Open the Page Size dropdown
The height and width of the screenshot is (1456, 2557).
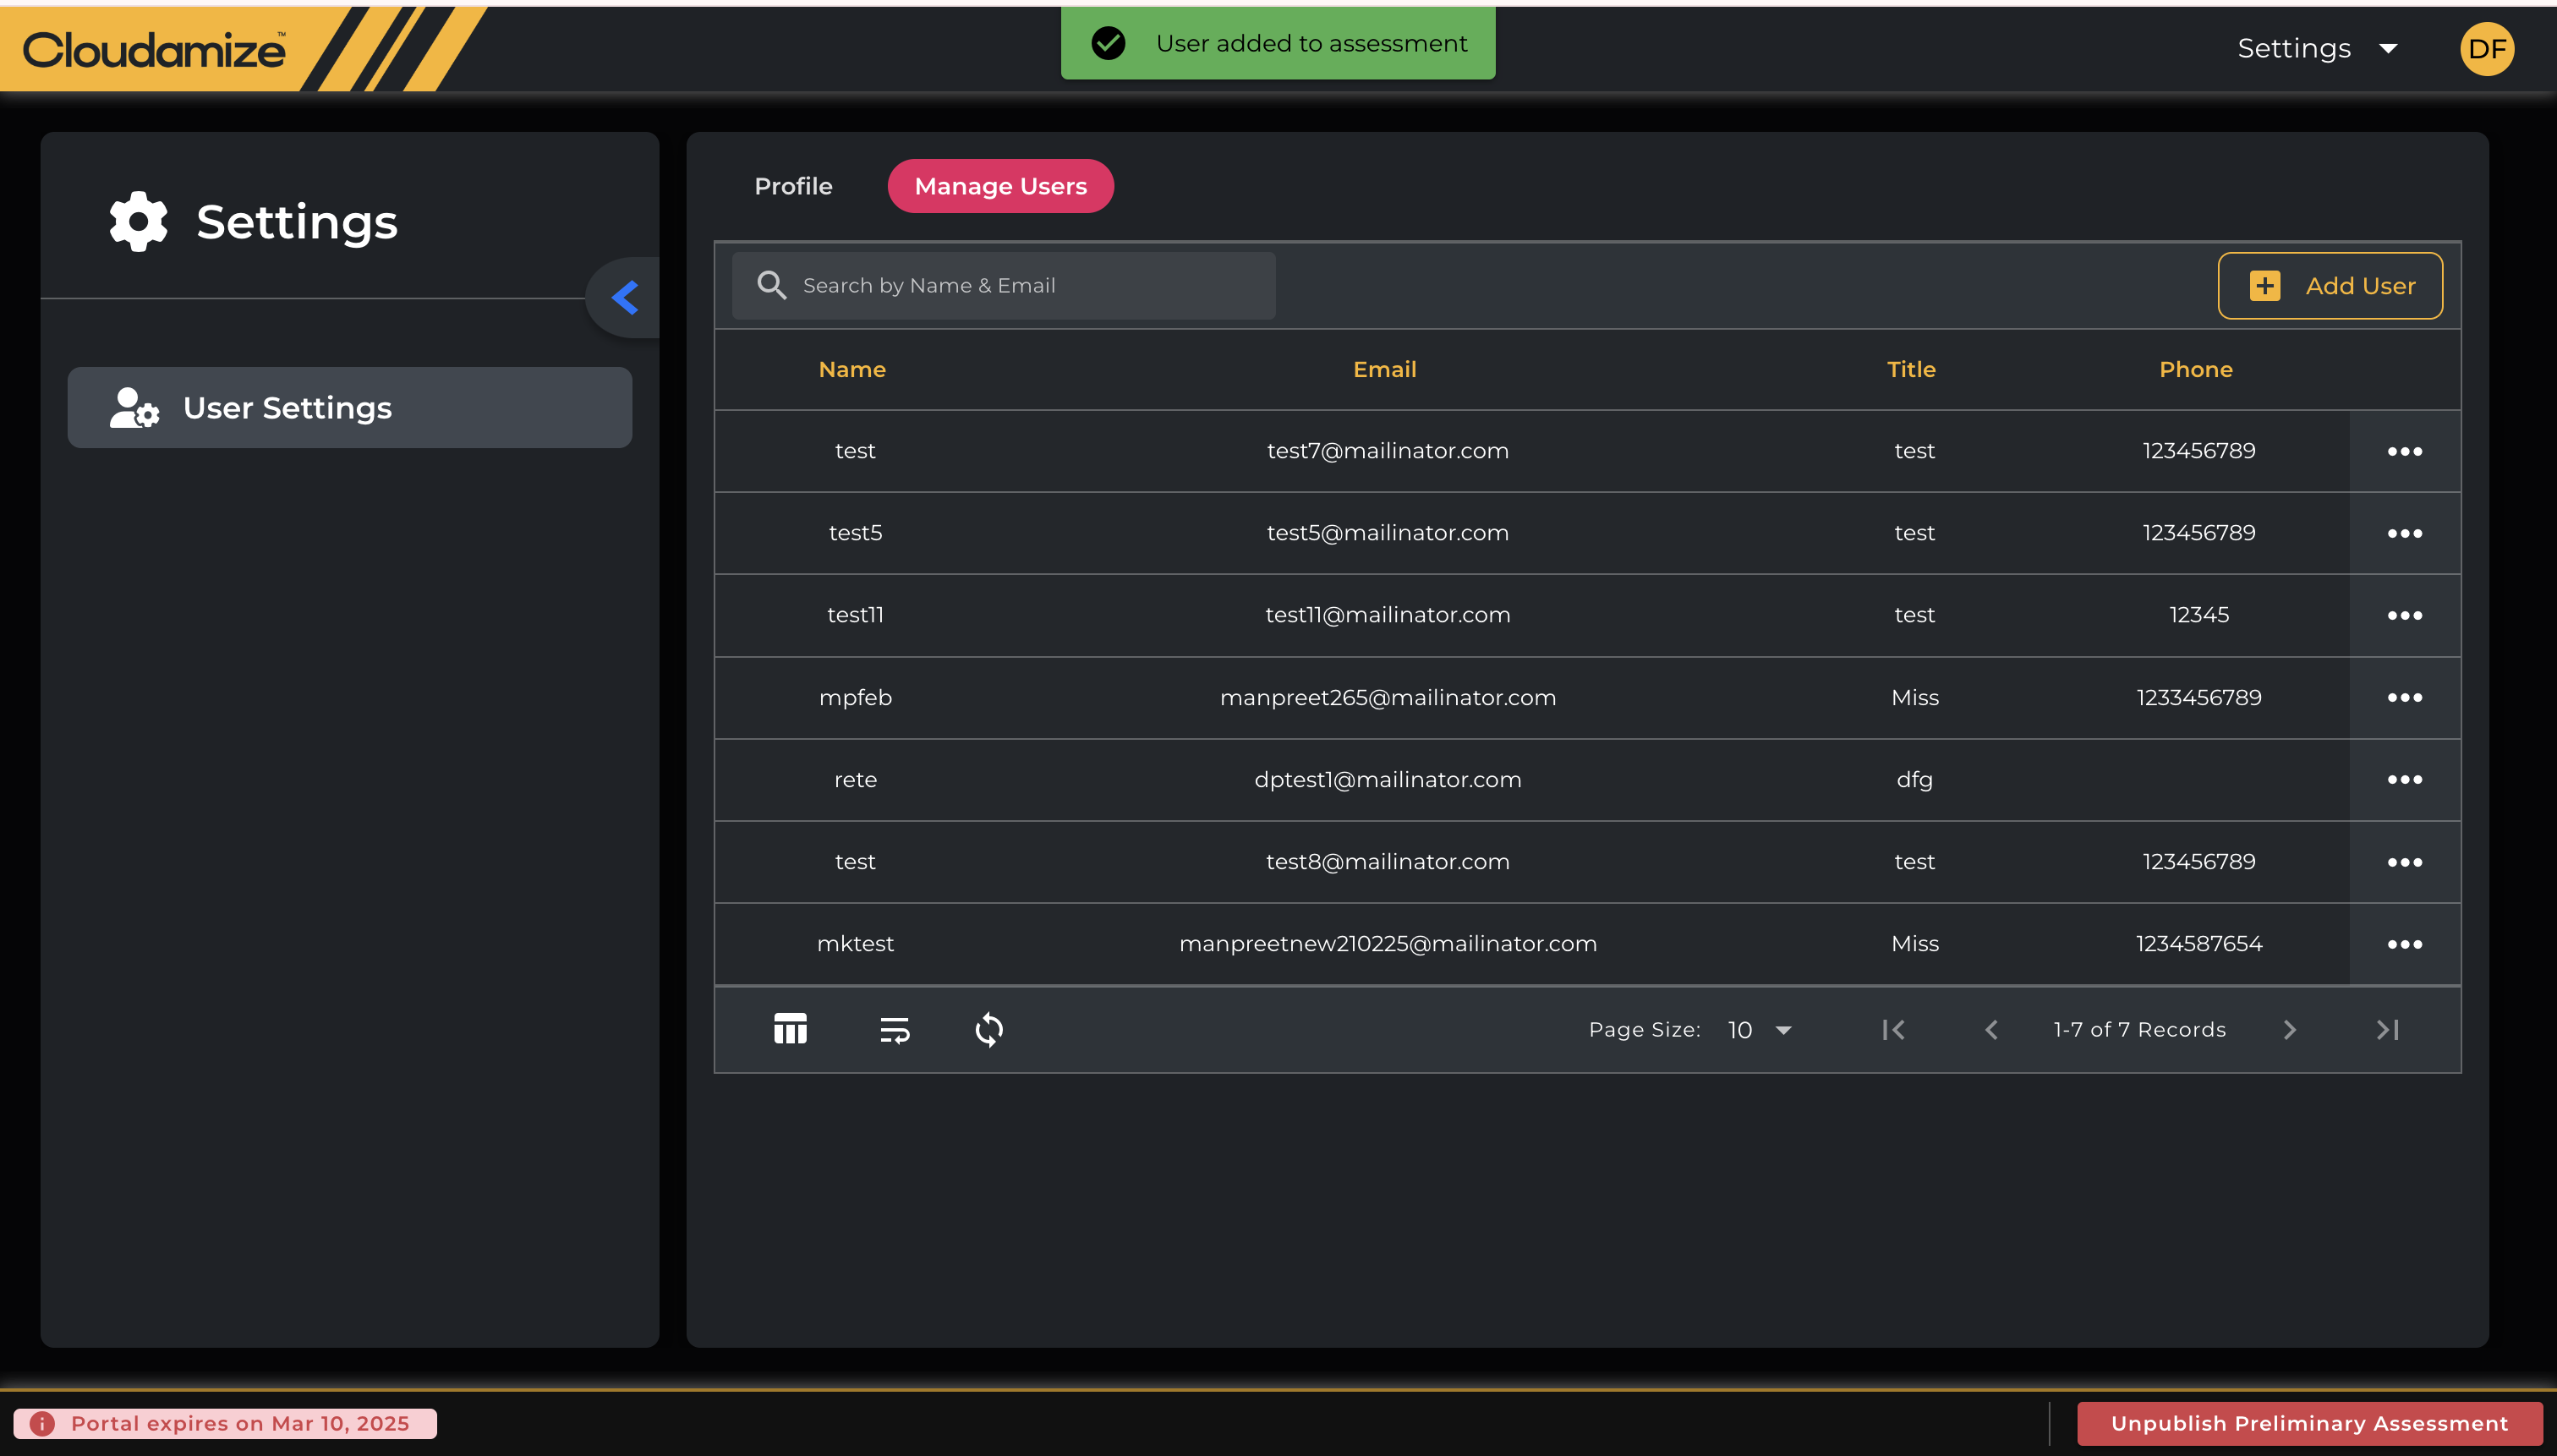click(1760, 1029)
